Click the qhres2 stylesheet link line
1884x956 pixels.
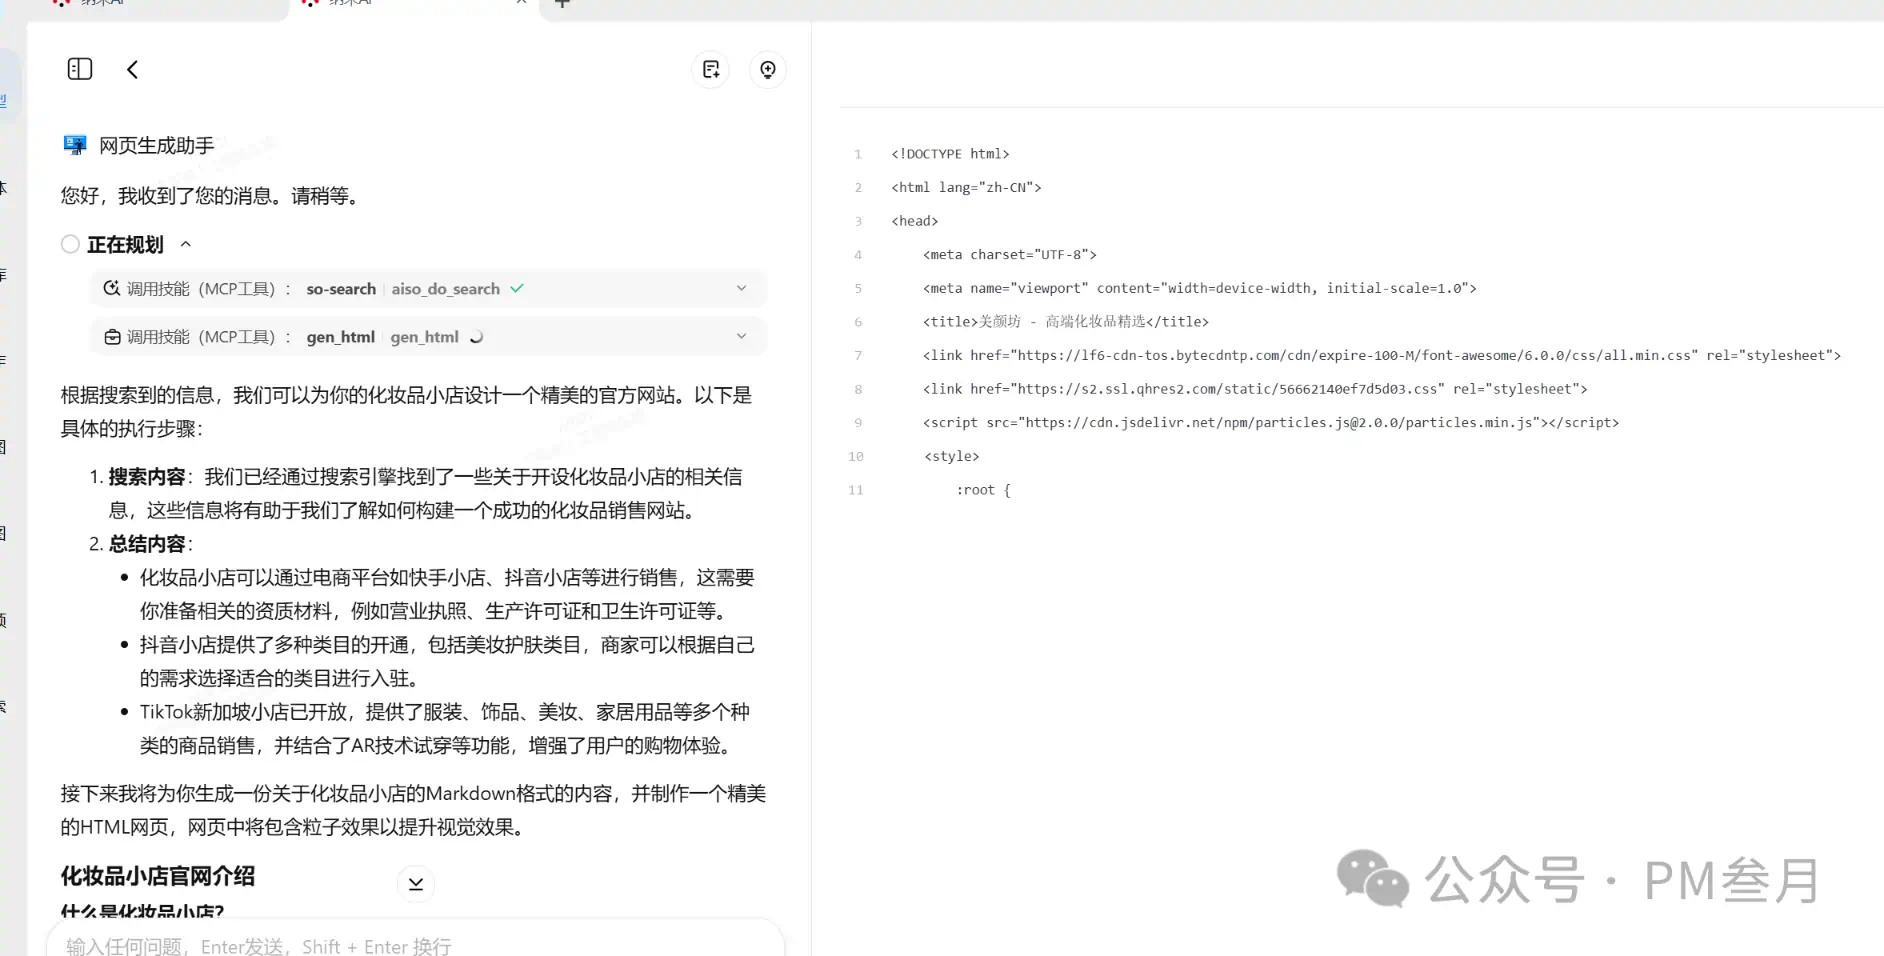1255,389
